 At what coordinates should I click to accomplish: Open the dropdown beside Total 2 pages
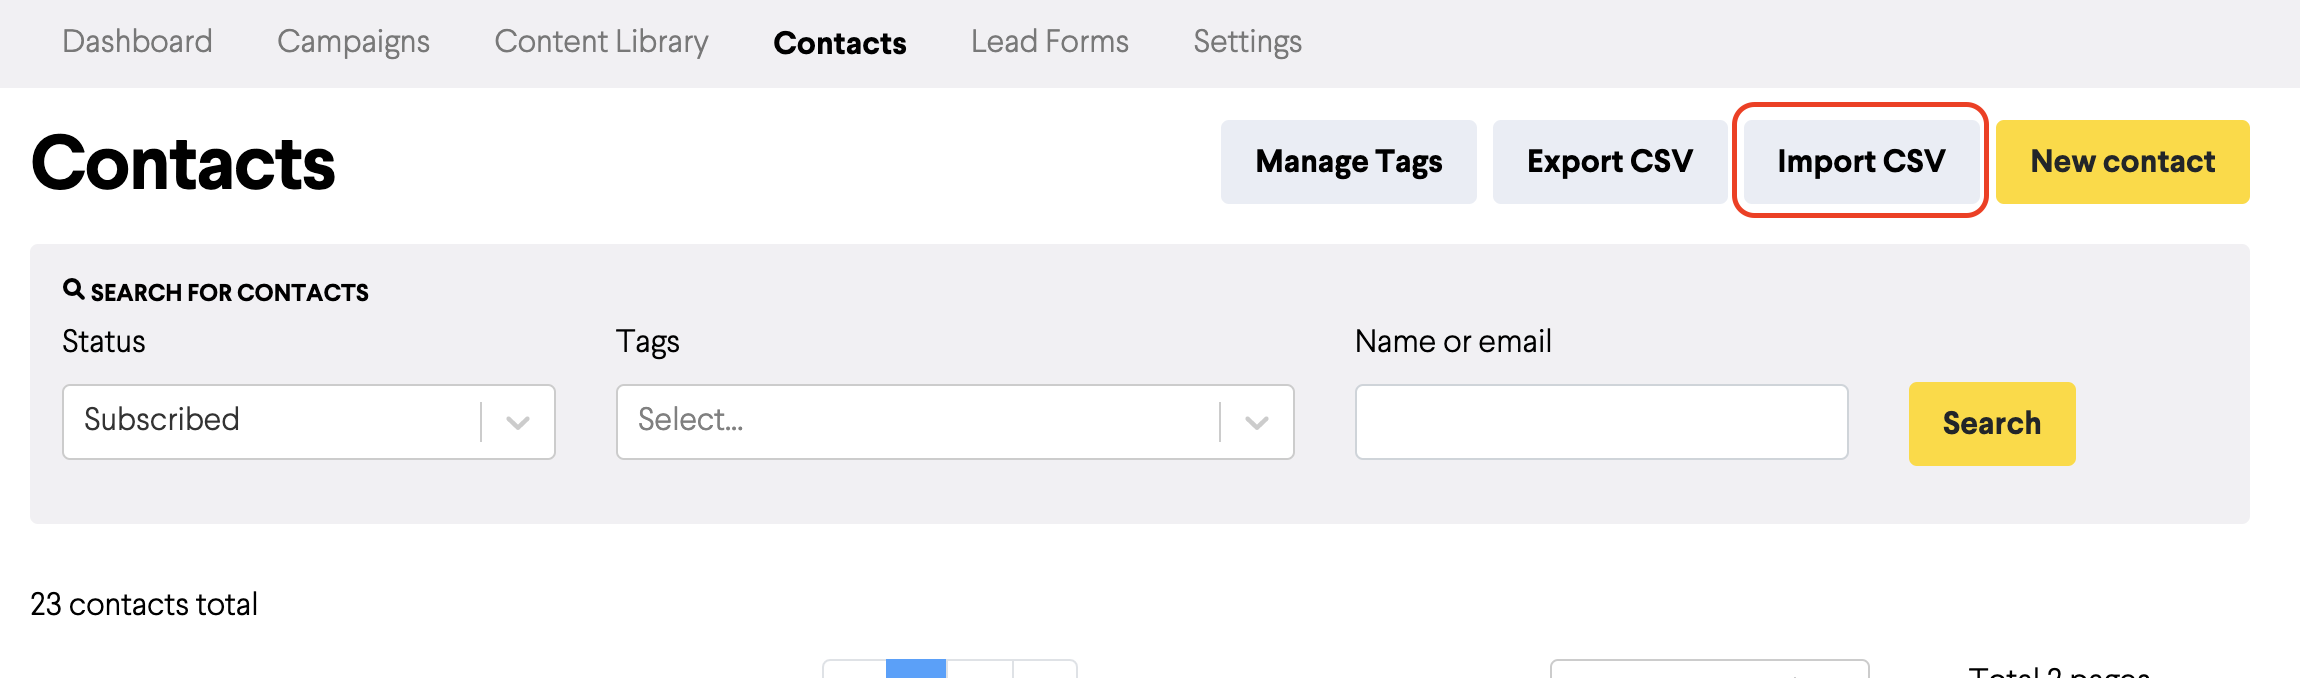click(x=1709, y=668)
